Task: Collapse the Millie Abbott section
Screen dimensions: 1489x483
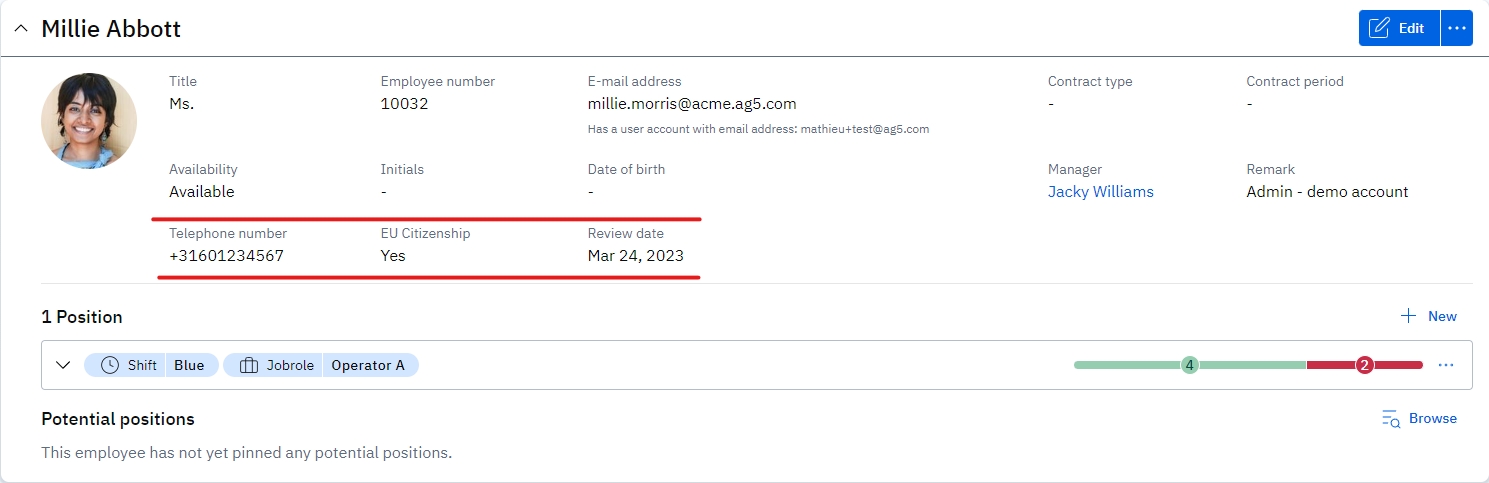Action: coord(21,29)
